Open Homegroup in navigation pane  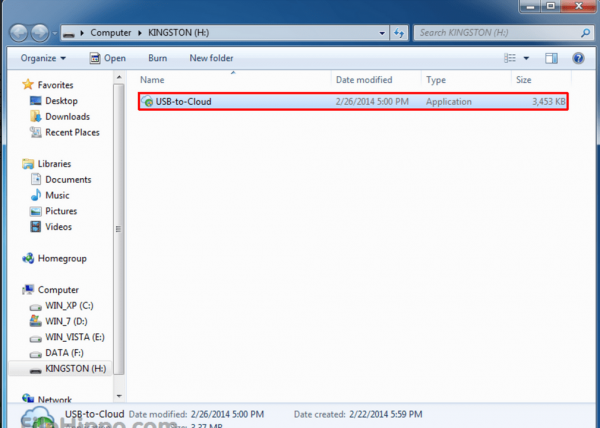tap(62, 259)
